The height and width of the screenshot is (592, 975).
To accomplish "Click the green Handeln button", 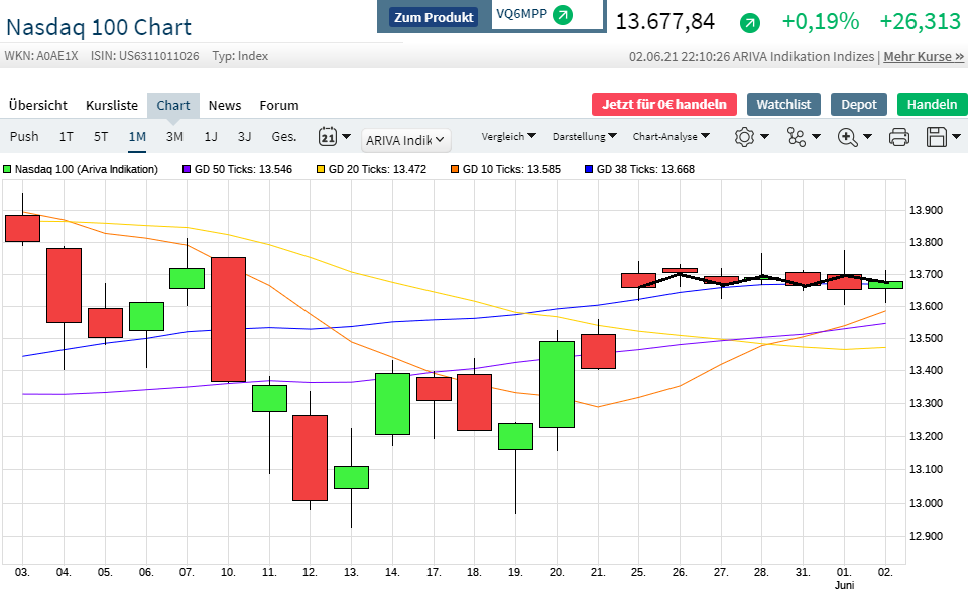I will pyautogui.click(x=932, y=104).
